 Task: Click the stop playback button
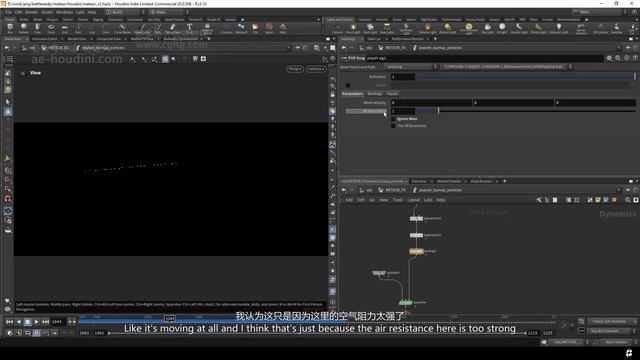[27, 322]
